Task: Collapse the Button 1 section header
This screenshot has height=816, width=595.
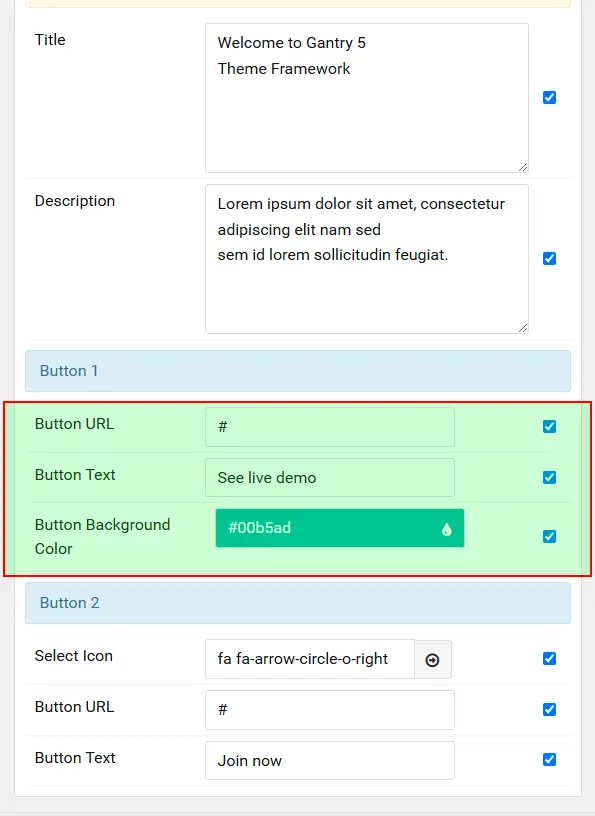Action: pyautogui.click(x=298, y=371)
